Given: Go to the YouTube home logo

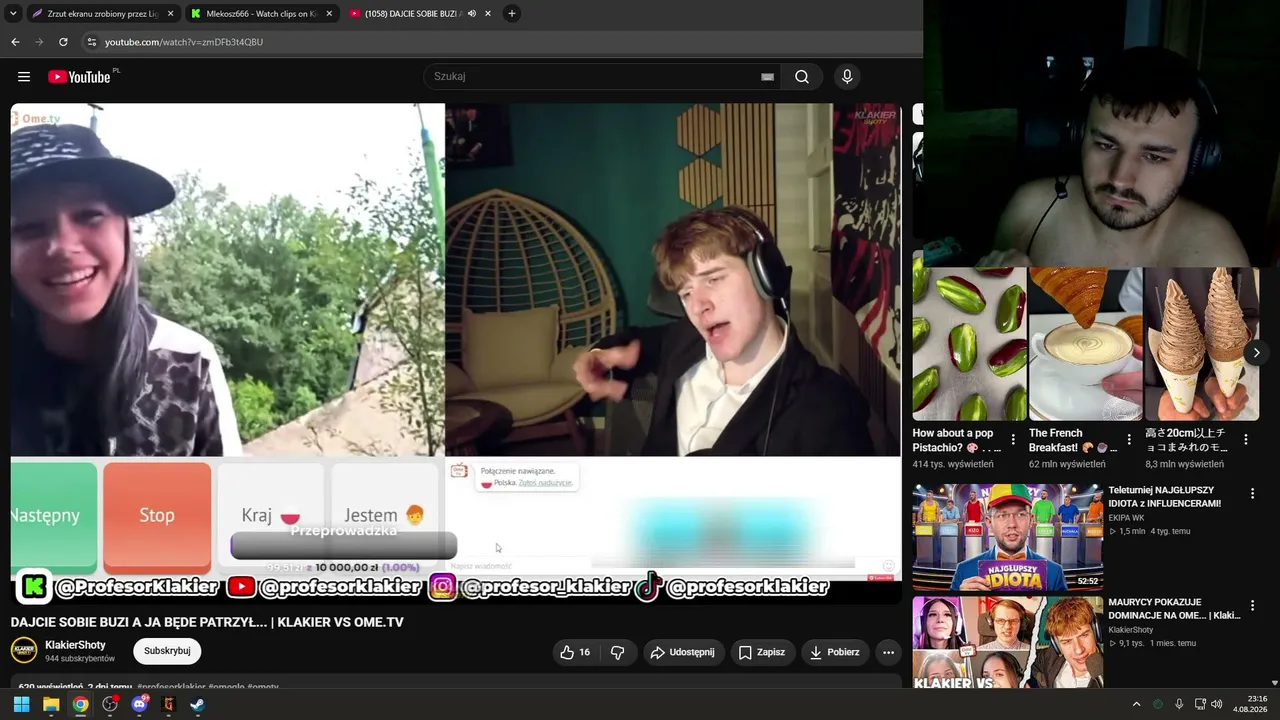Looking at the screenshot, I should pyautogui.click(x=80, y=77).
